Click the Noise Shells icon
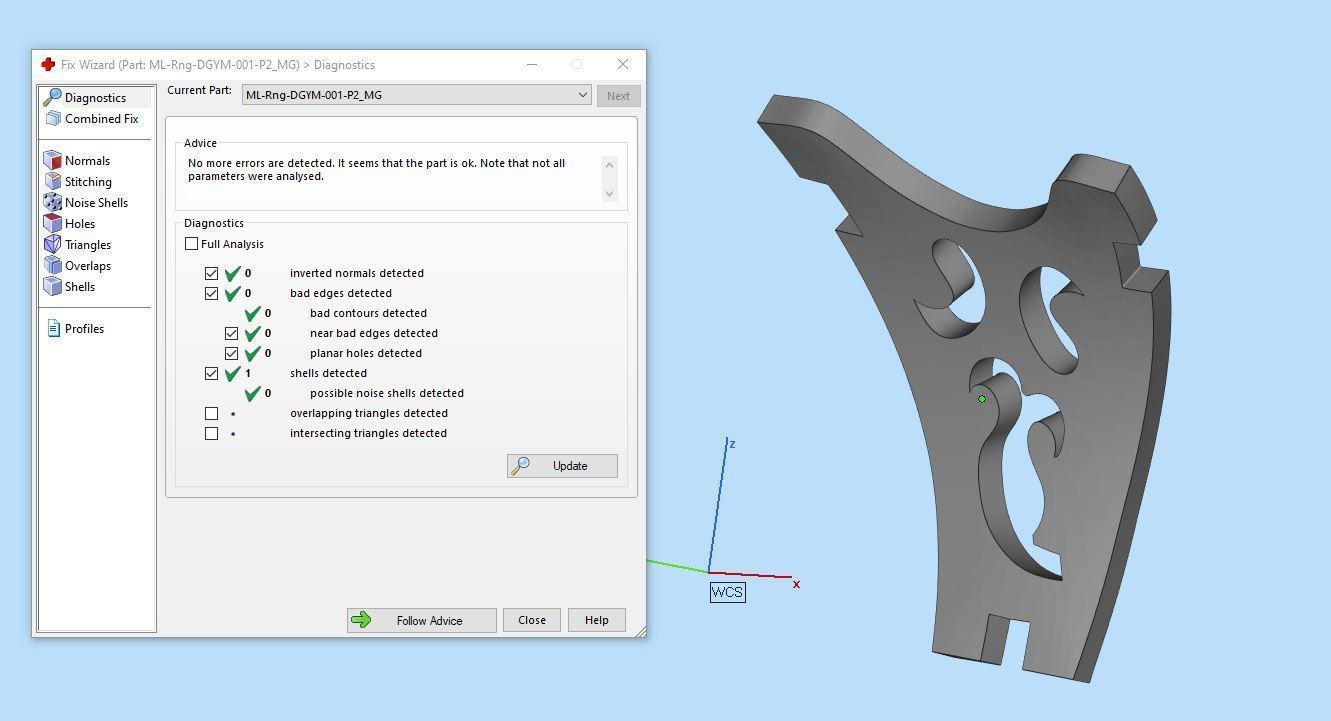This screenshot has height=721, width=1331. [53, 202]
